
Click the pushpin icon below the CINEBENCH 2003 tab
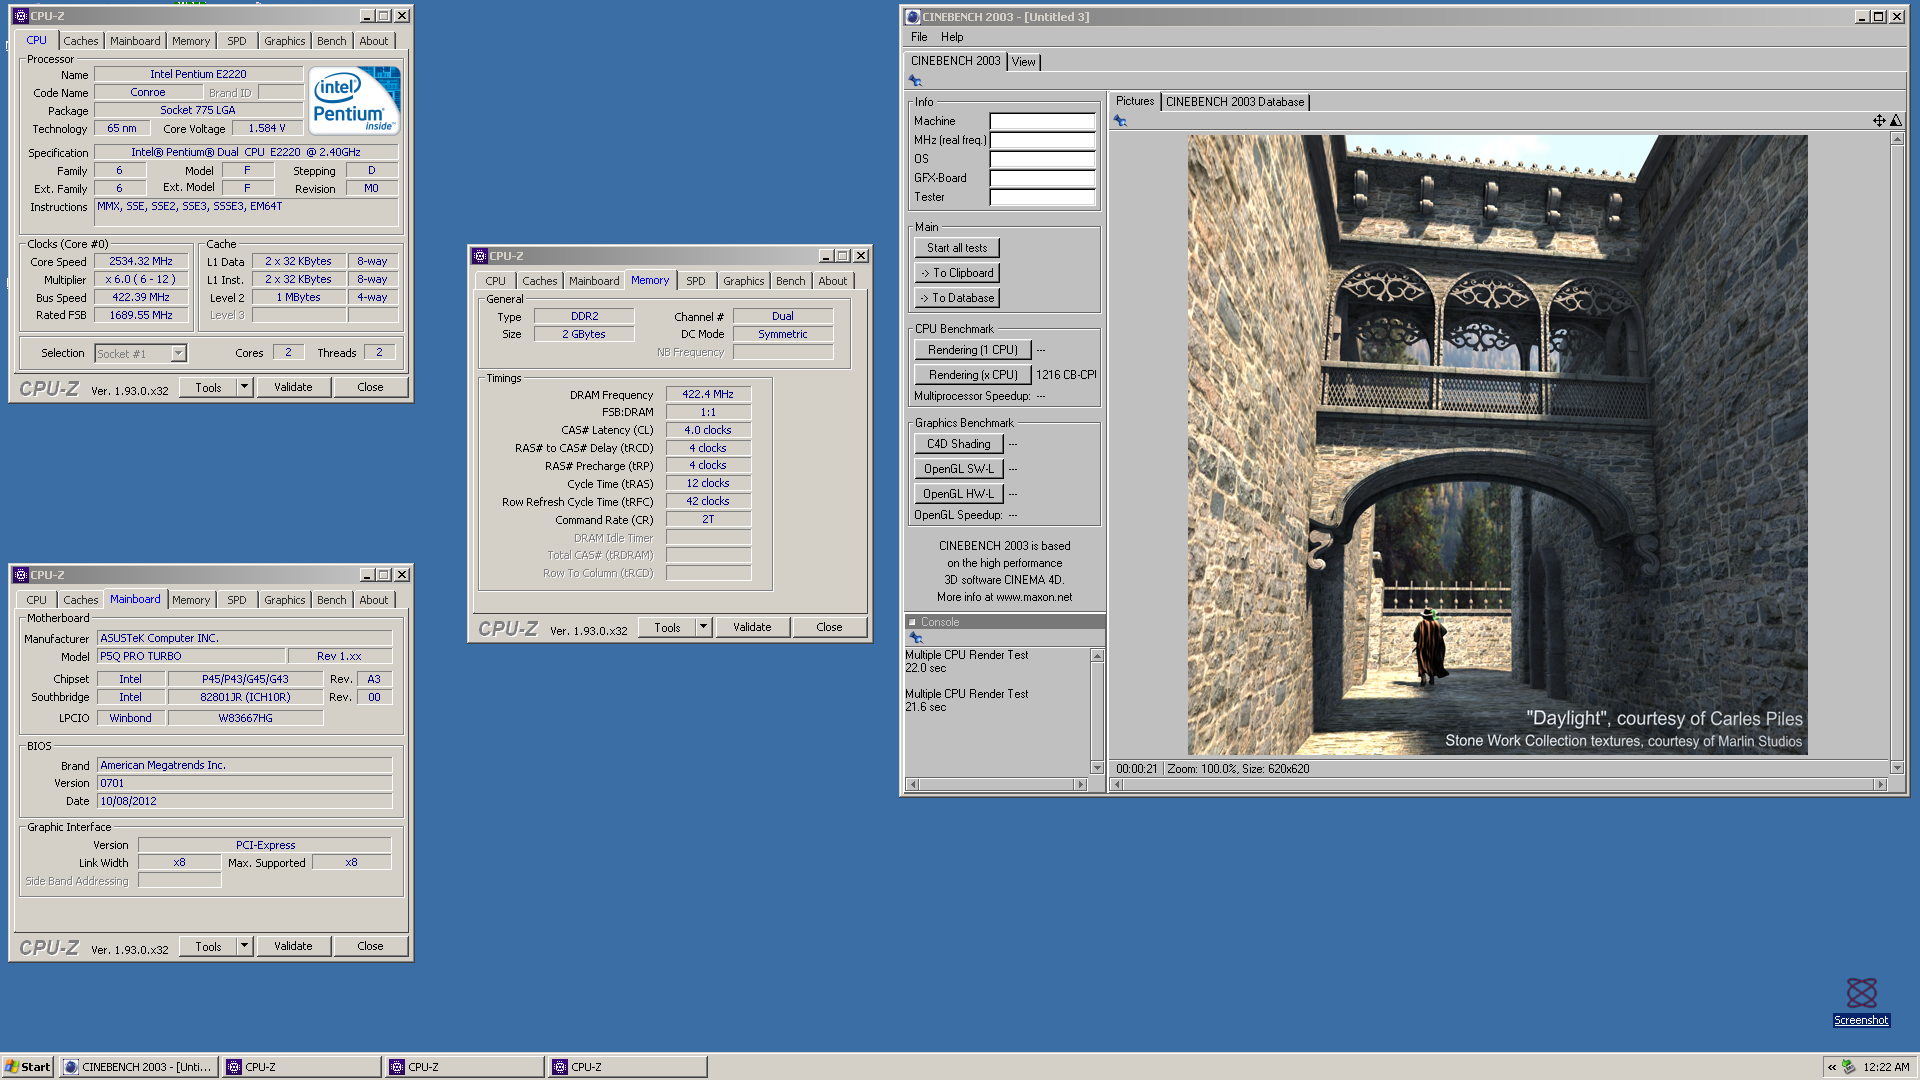pyautogui.click(x=915, y=81)
